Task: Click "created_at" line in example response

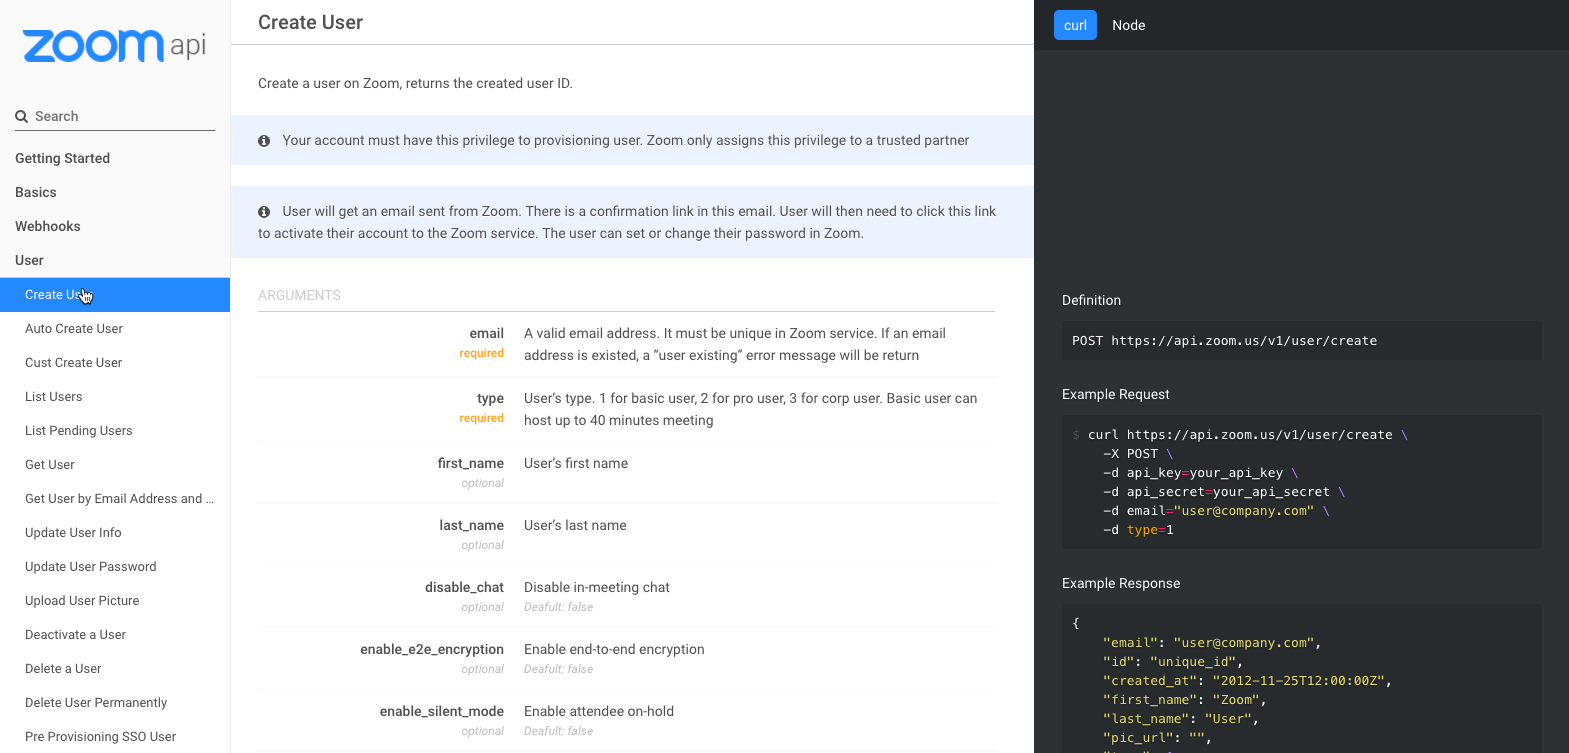Action: pyautogui.click(x=1247, y=681)
